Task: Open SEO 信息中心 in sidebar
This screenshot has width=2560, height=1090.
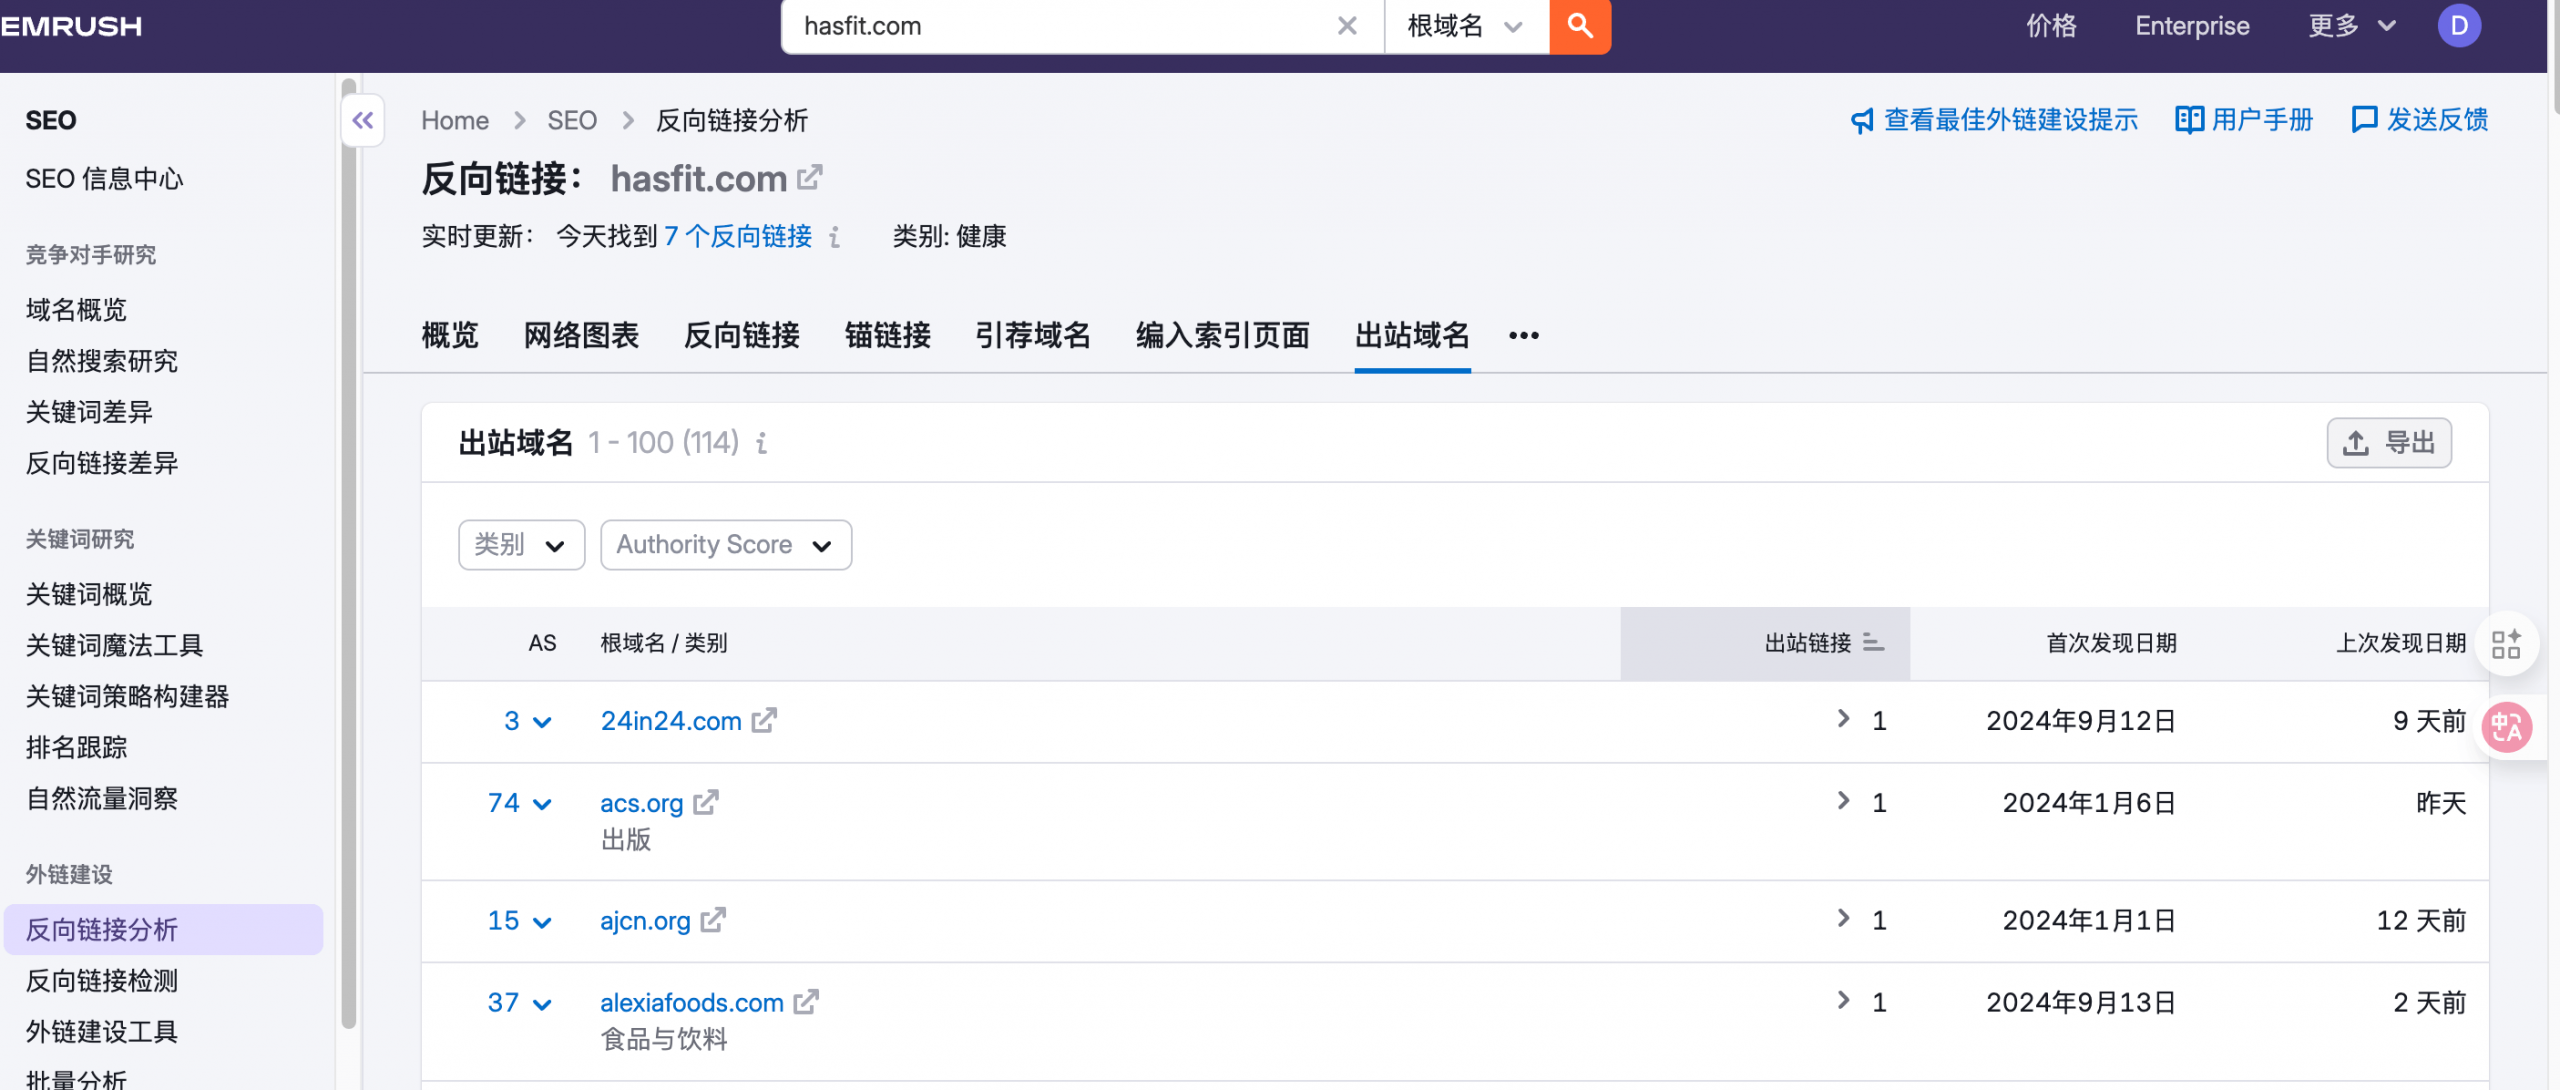Action: tap(105, 179)
